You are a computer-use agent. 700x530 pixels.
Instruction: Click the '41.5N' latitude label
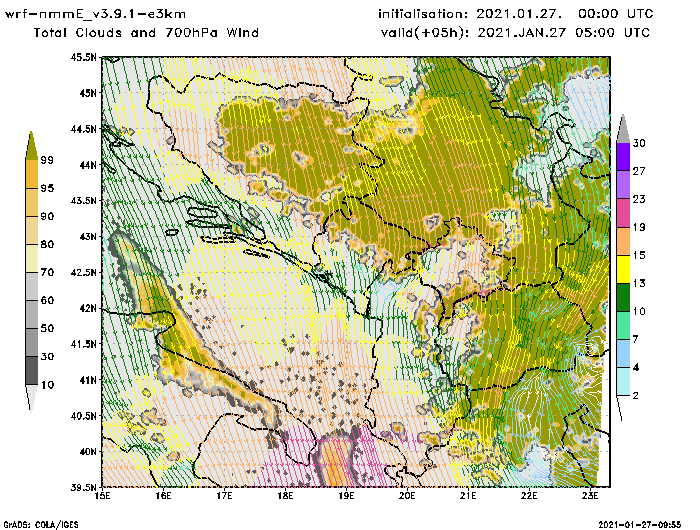tap(83, 344)
